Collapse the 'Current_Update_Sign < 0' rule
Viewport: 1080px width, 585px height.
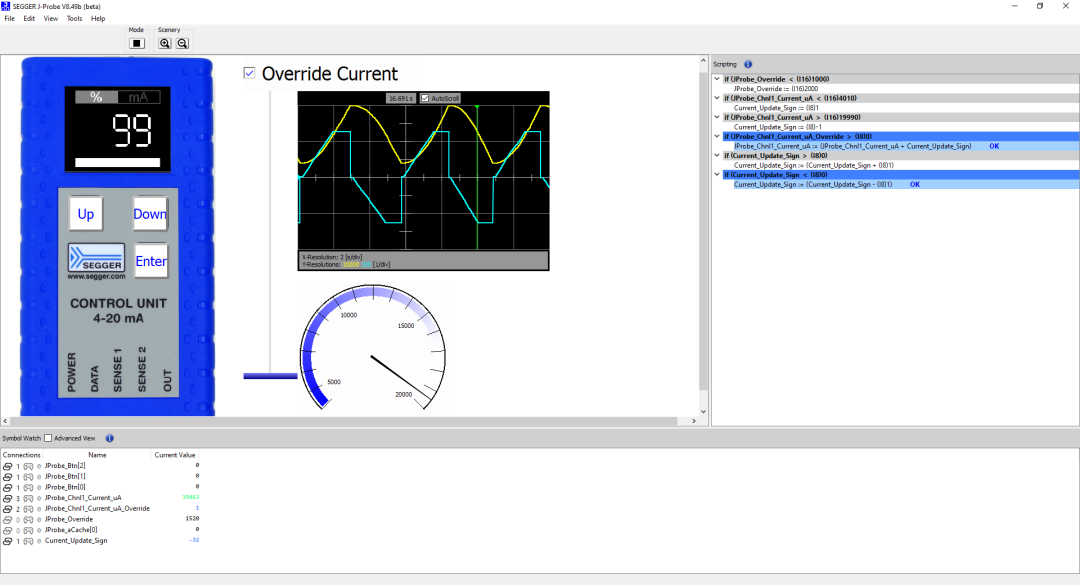717,175
